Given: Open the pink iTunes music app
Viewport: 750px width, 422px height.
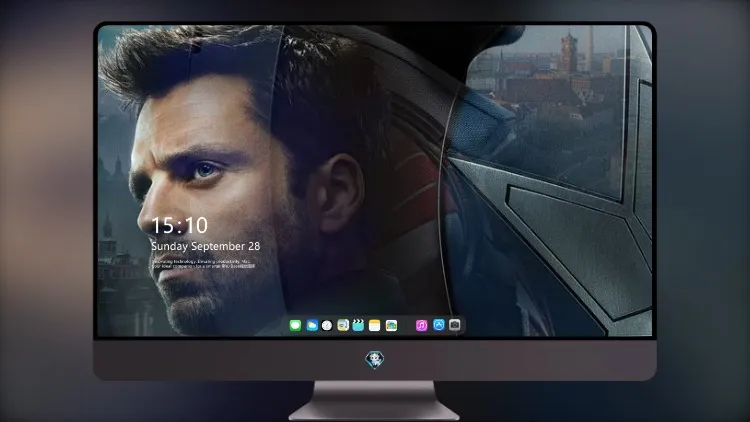Looking at the screenshot, I should coord(421,325).
